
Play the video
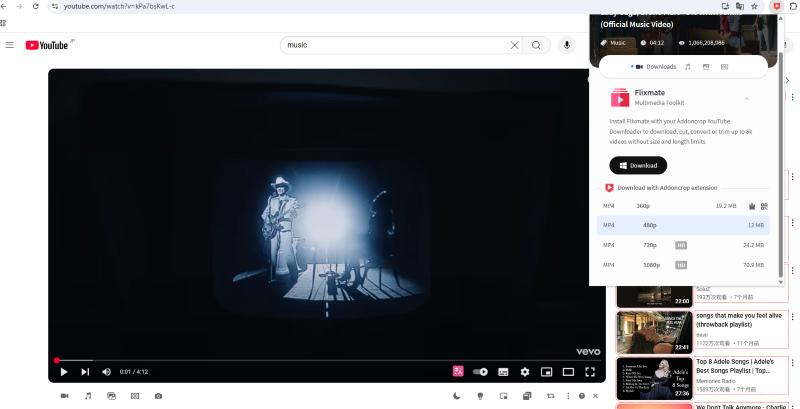point(64,372)
